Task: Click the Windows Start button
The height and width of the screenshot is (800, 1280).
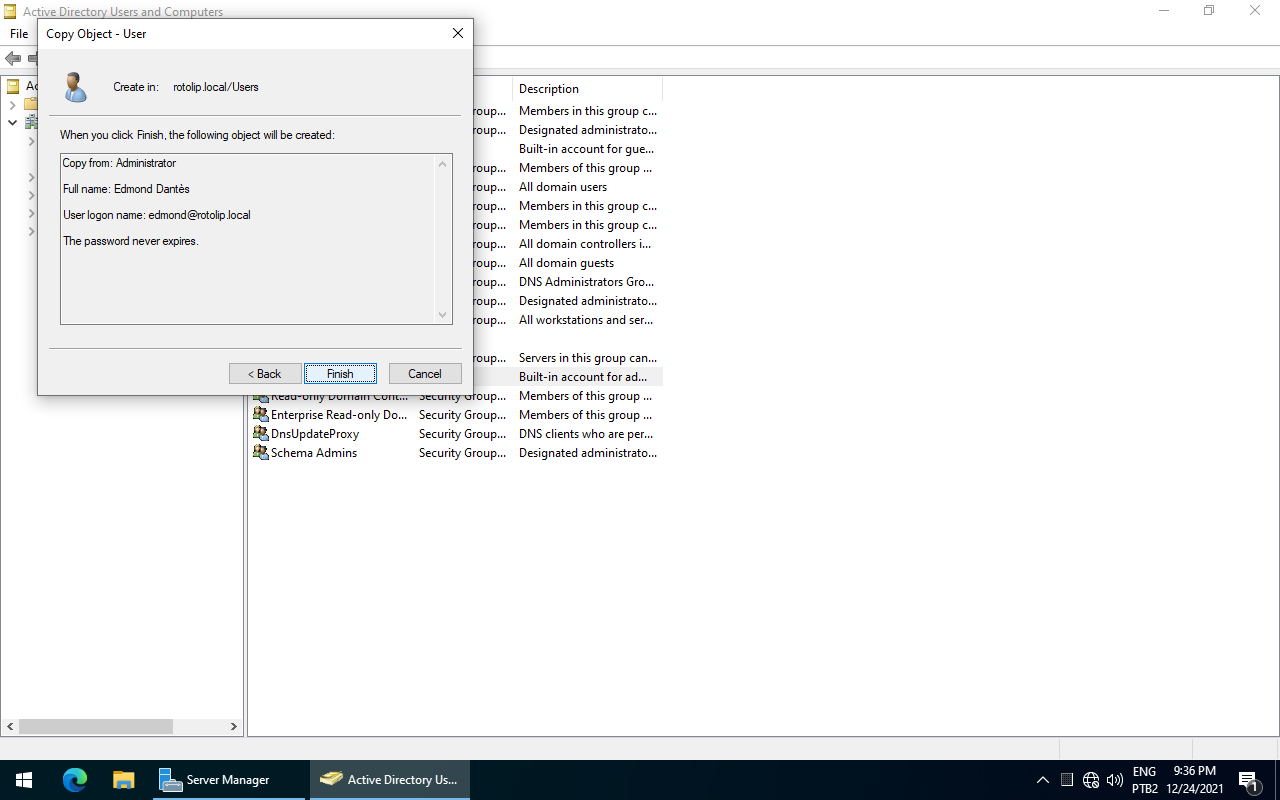Action: [x=23, y=779]
